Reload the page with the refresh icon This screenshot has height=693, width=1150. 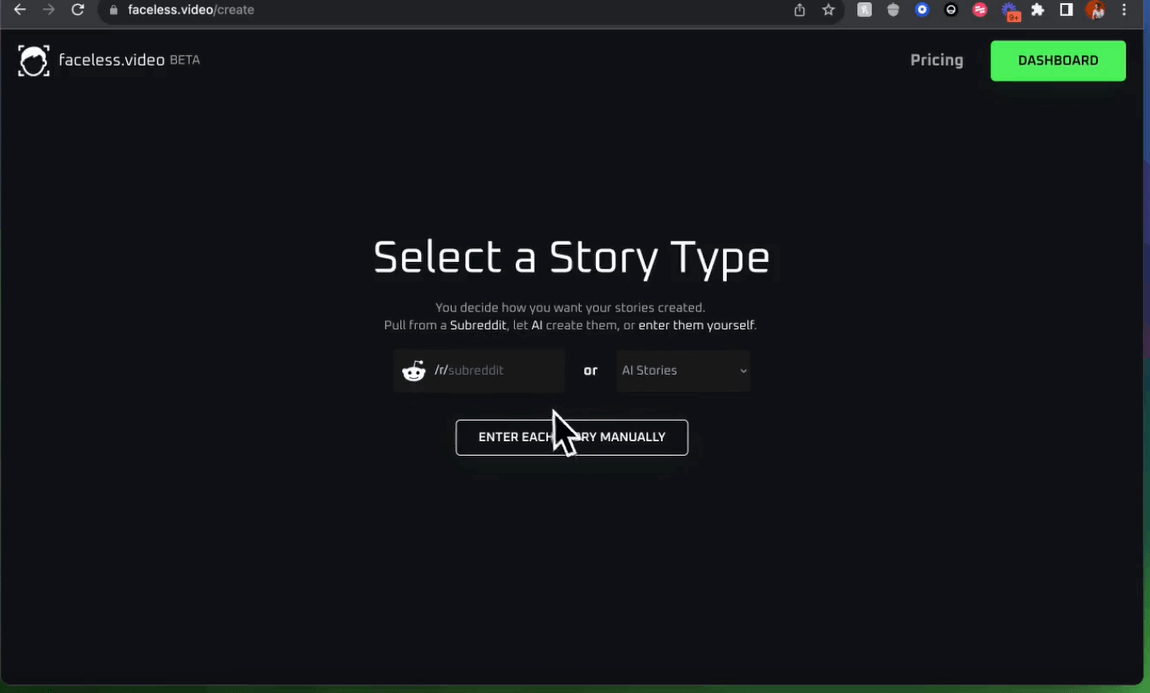point(78,10)
